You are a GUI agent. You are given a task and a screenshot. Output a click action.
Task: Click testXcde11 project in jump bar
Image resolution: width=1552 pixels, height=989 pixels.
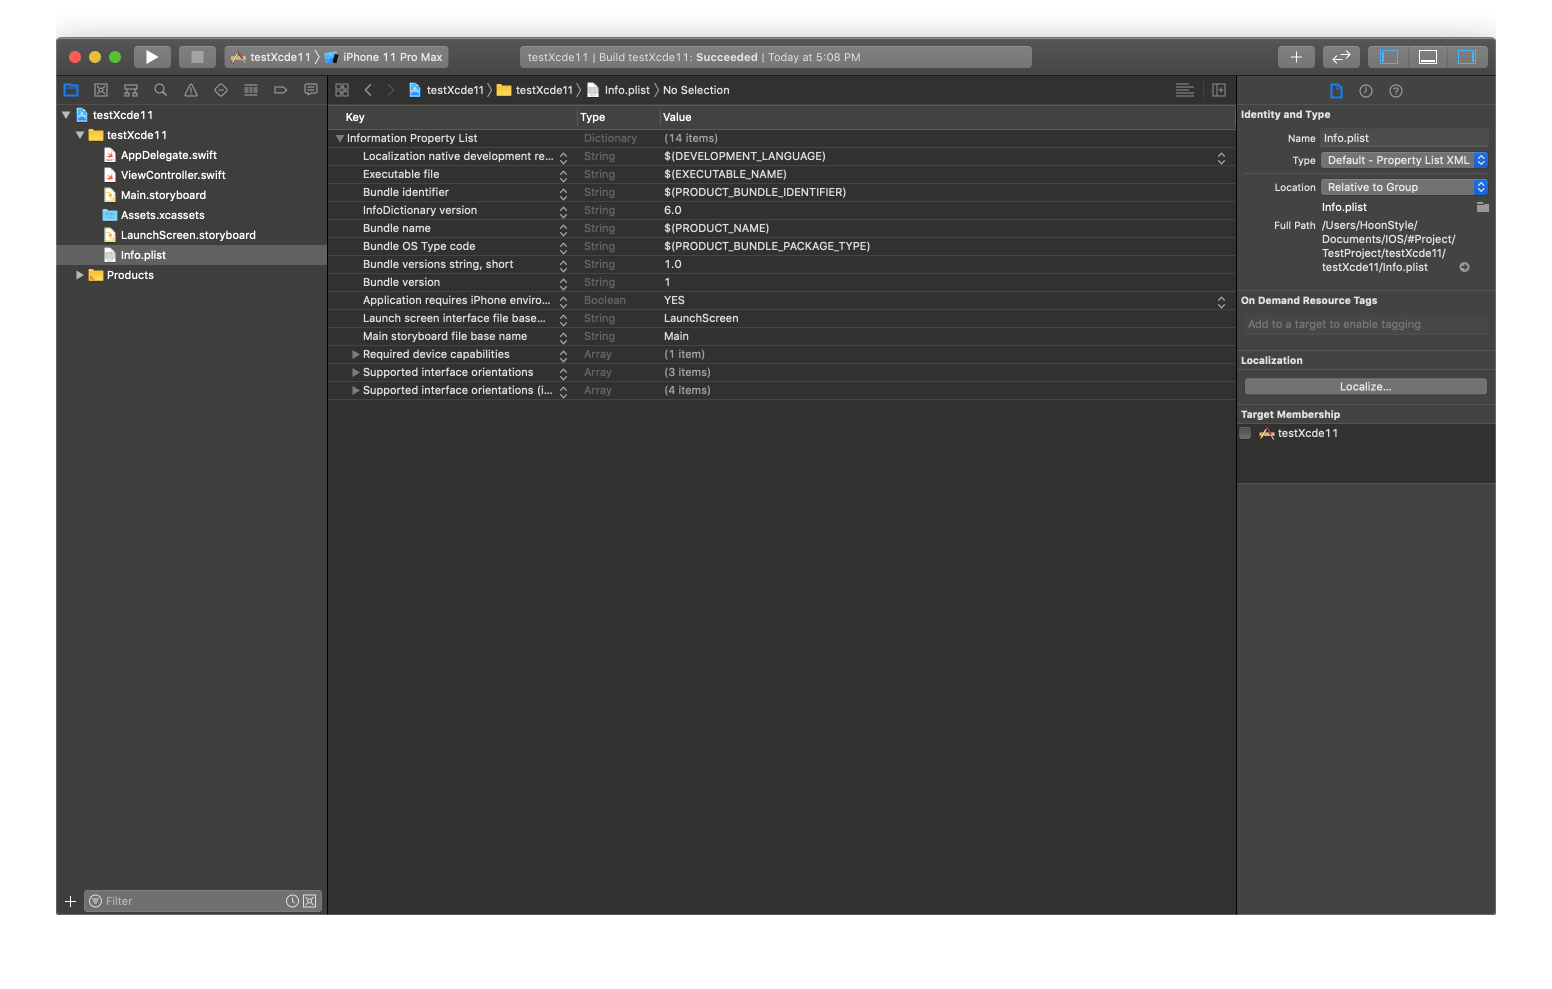[x=446, y=90]
